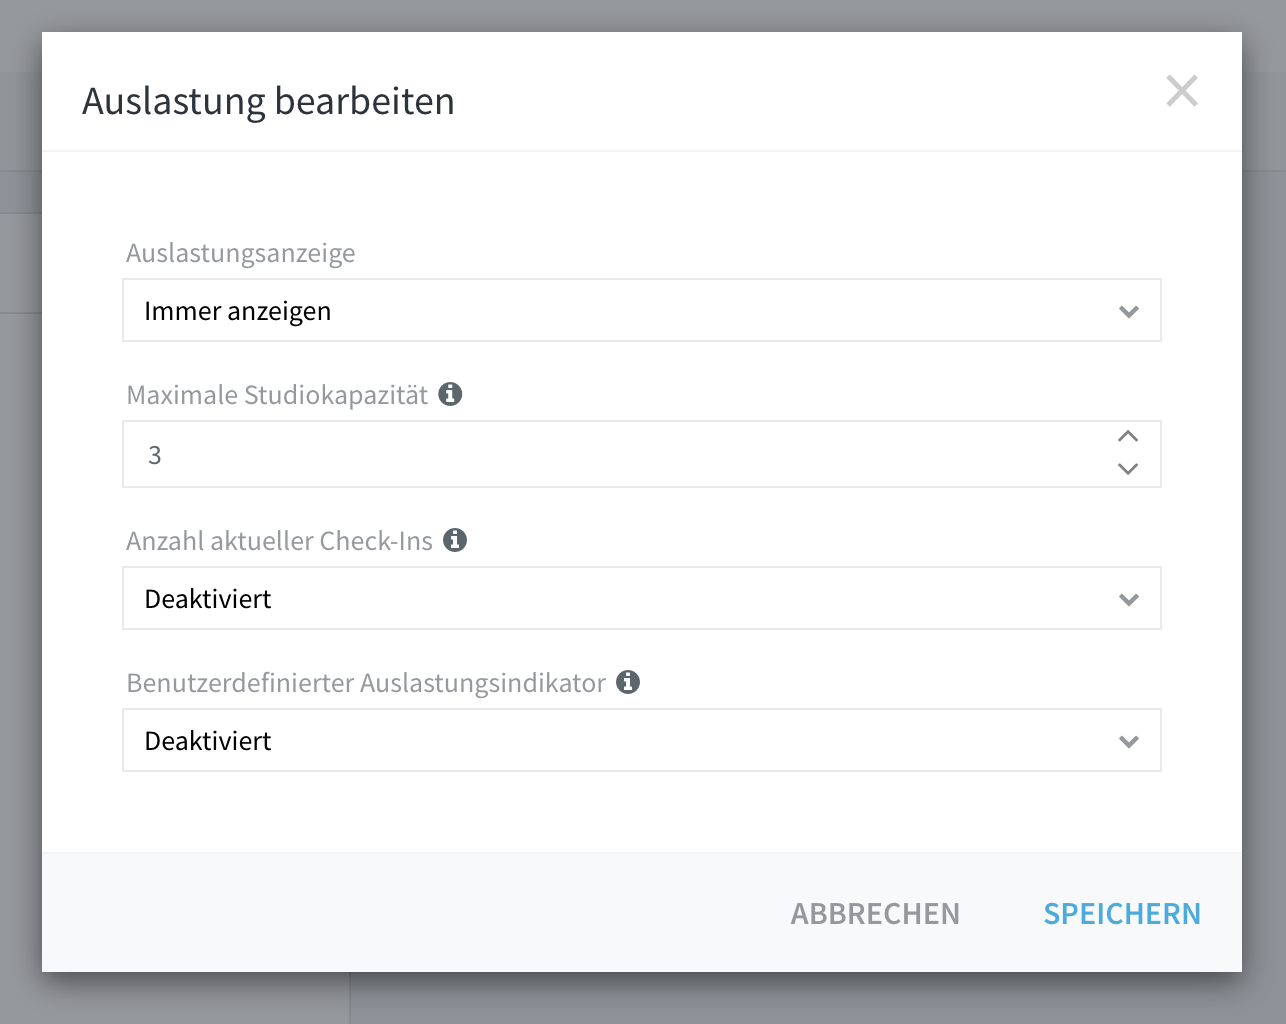The image size is (1286, 1024).
Task: Click the Auslastung bearbeiten dialog title
Action: tap(268, 101)
